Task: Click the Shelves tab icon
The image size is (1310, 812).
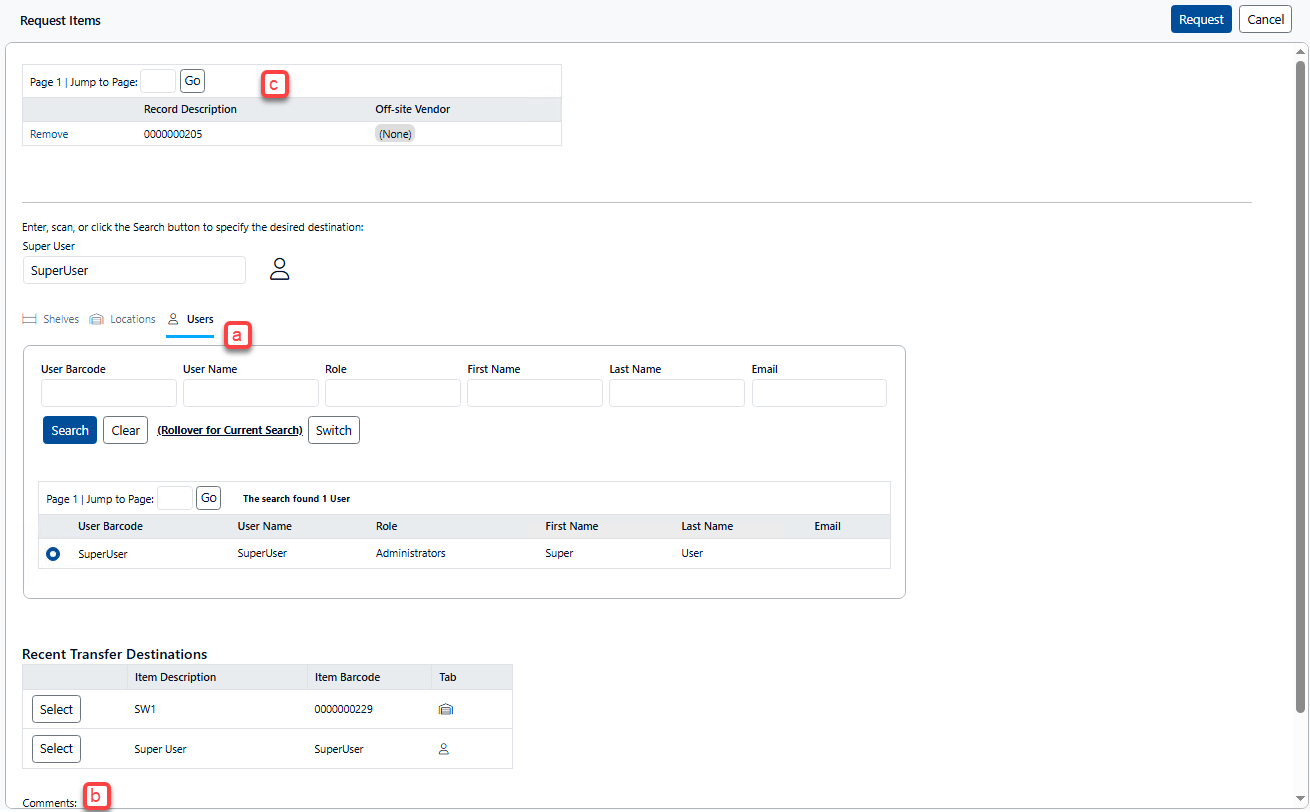Action: click(x=29, y=319)
